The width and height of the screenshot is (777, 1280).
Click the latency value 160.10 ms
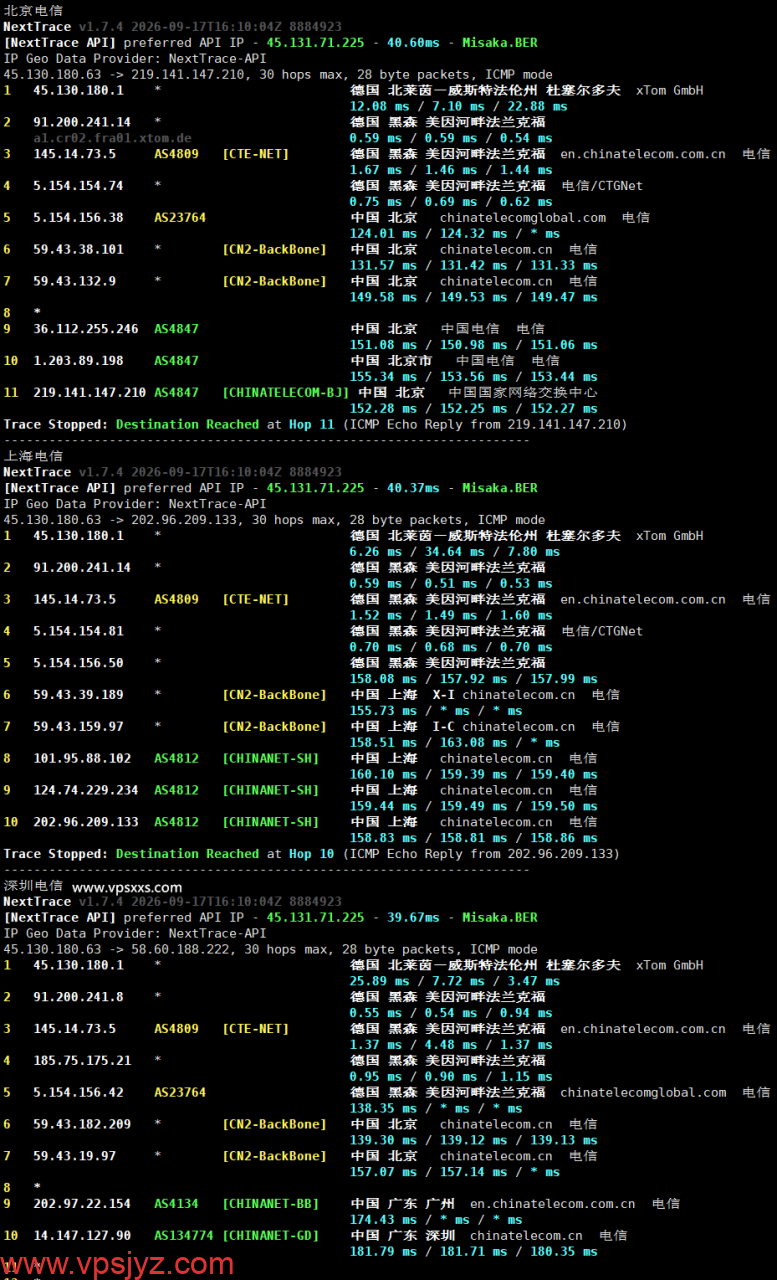point(383,774)
